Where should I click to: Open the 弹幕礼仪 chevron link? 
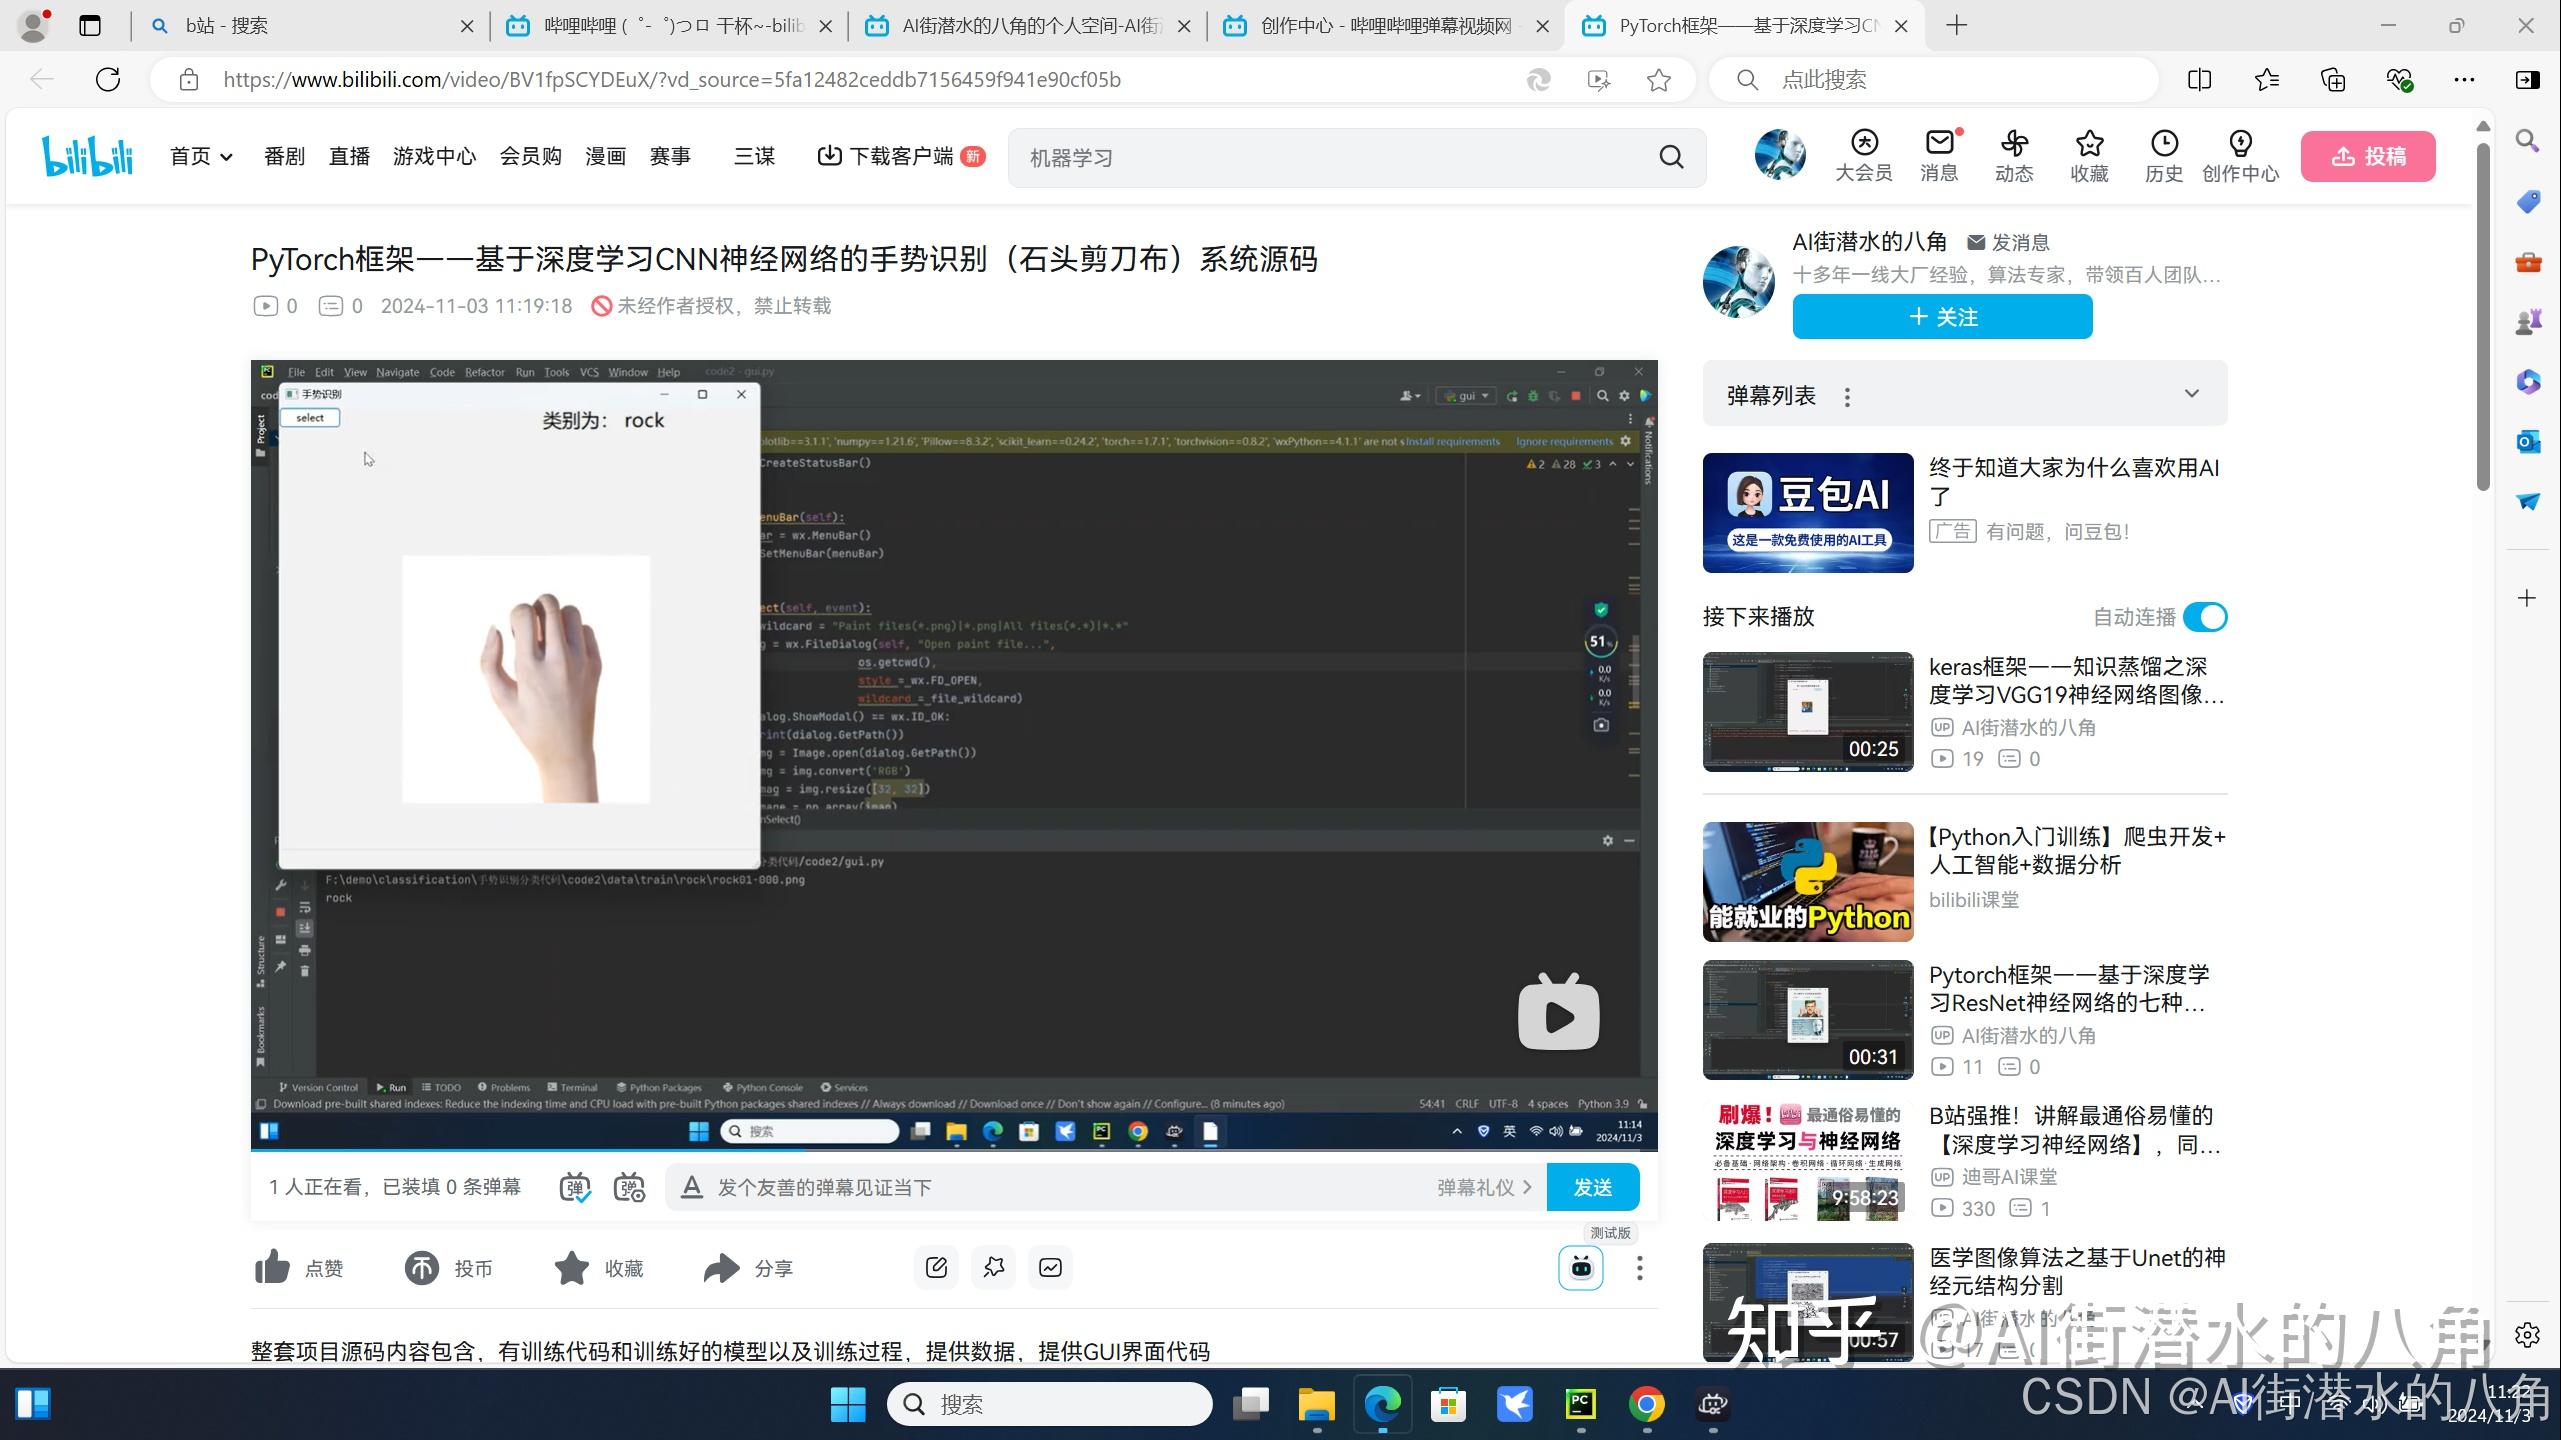coord(1484,1187)
